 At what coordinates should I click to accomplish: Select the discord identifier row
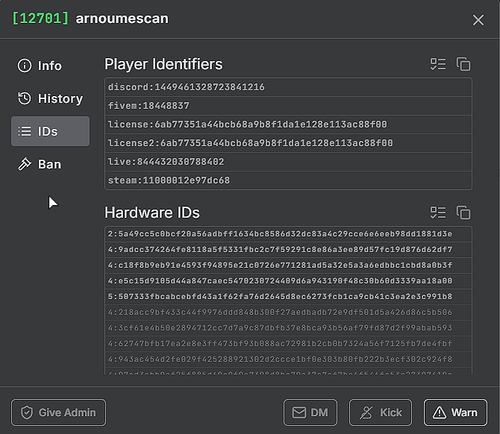point(288,87)
